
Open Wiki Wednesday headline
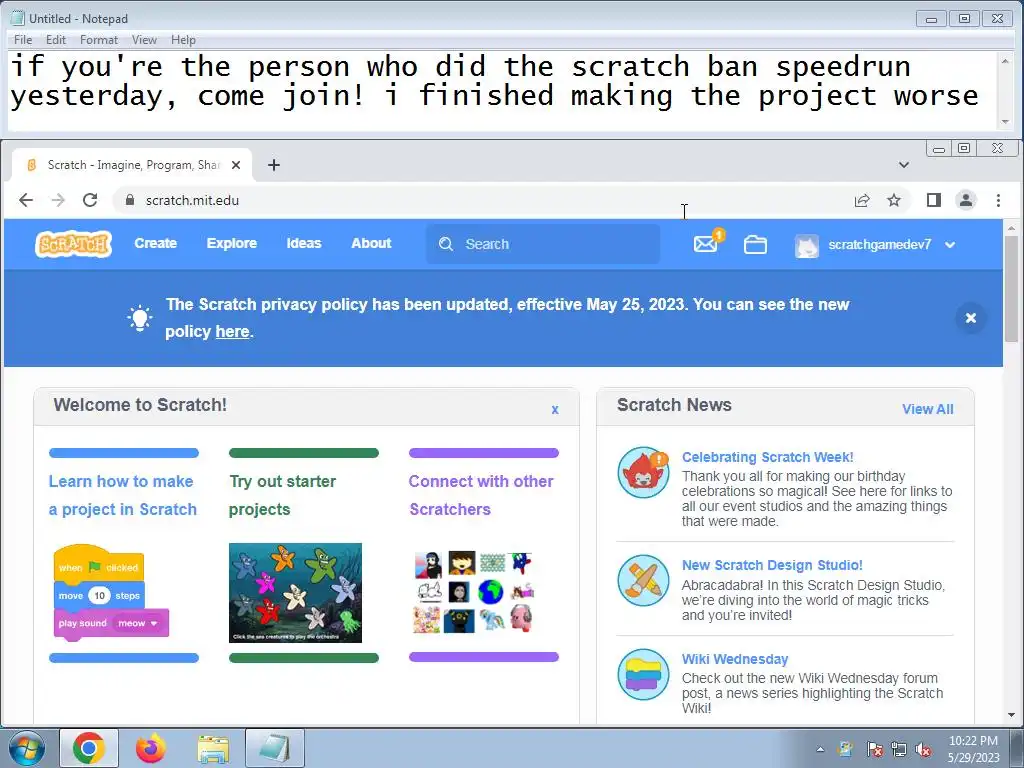(x=735, y=659)
